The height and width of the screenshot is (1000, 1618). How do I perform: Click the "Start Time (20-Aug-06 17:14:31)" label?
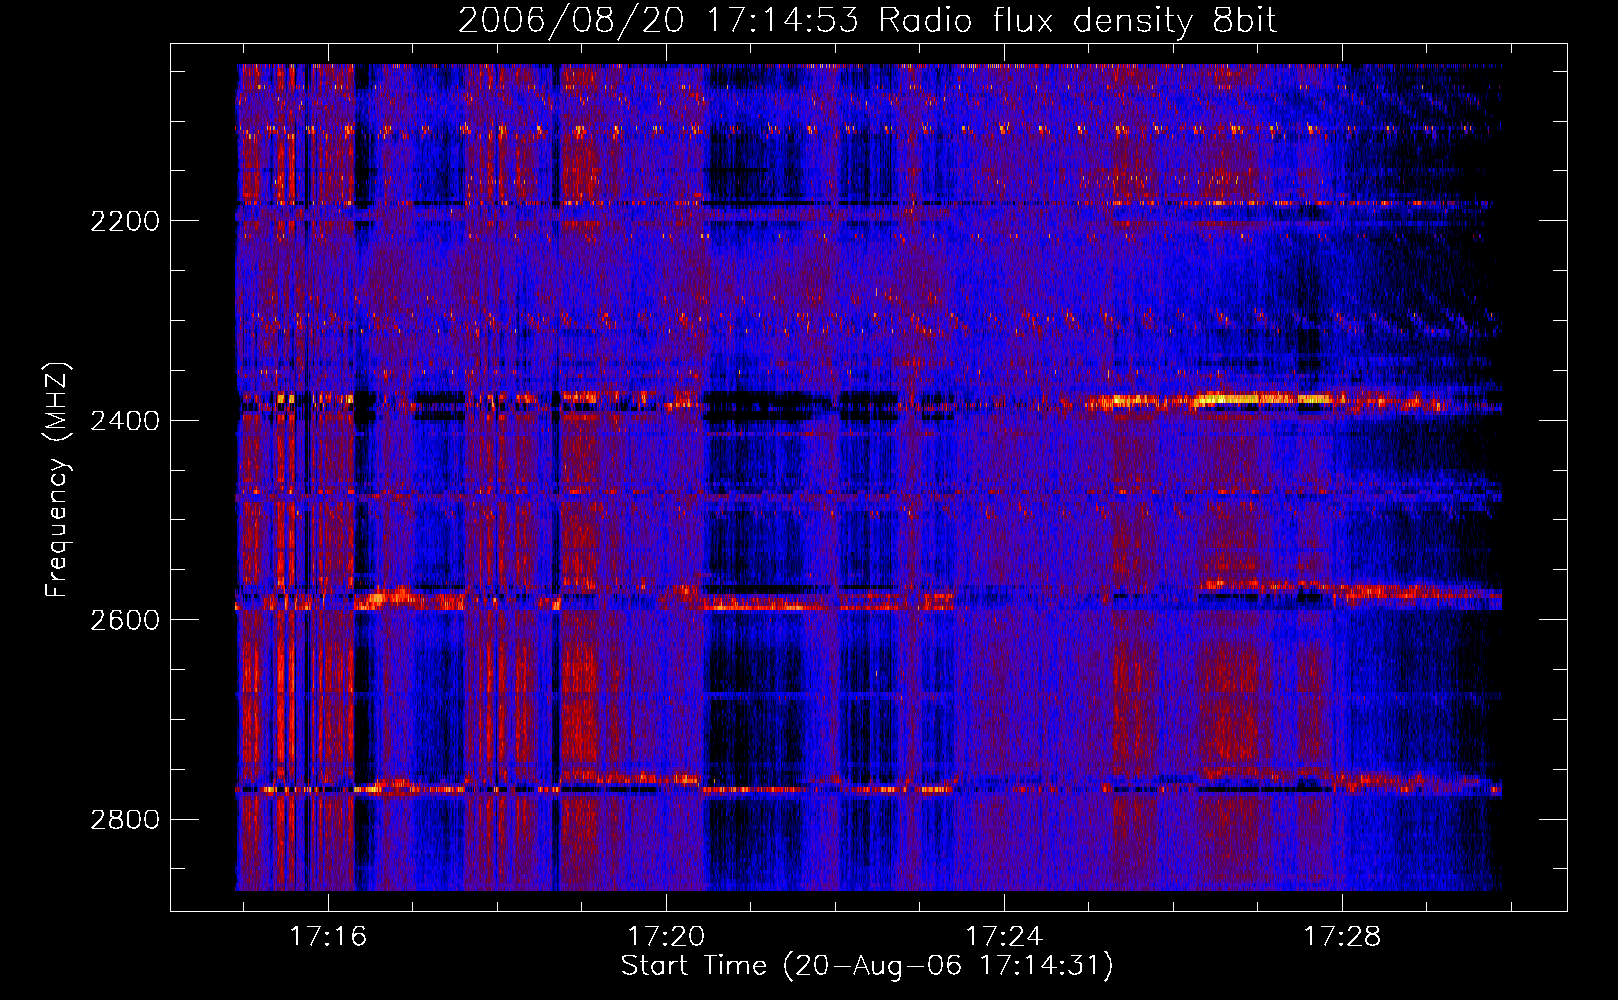pyautogui.click(x=867, y=966)
